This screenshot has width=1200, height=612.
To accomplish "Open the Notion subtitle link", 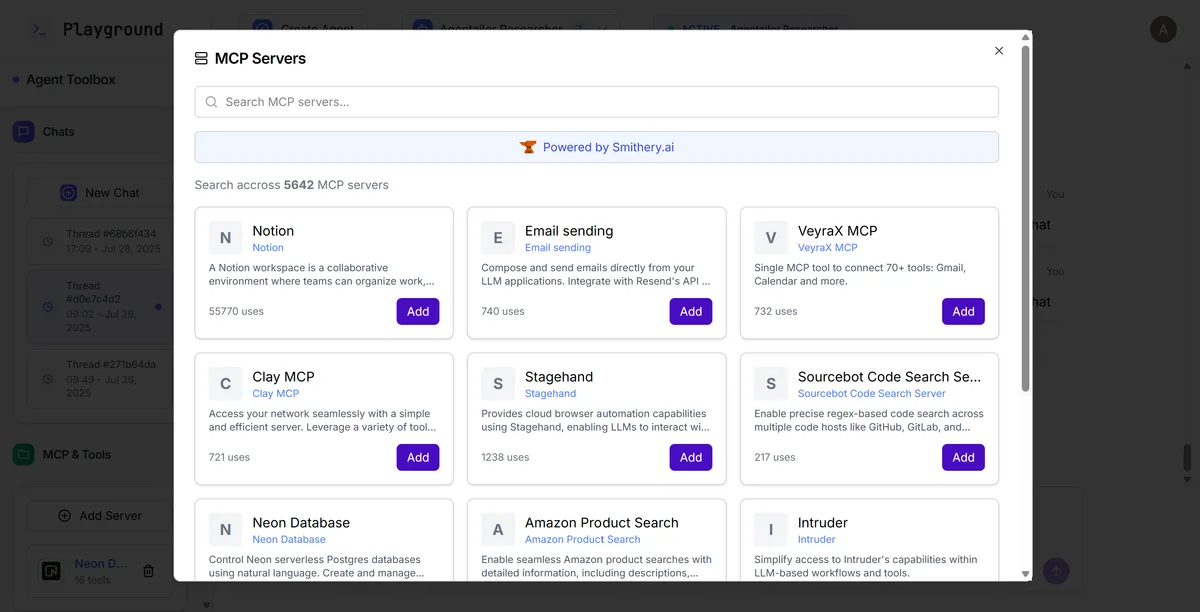I will 268,248.
